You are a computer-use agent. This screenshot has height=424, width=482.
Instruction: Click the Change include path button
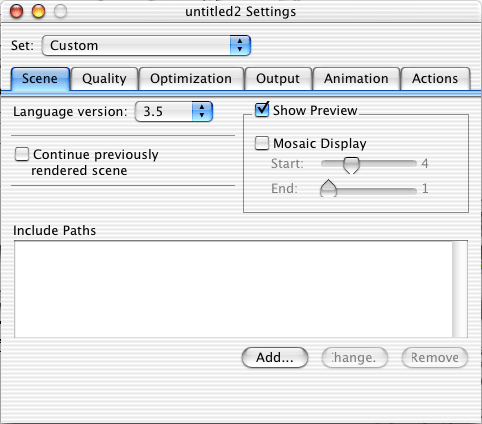click(x=355, y=358)
